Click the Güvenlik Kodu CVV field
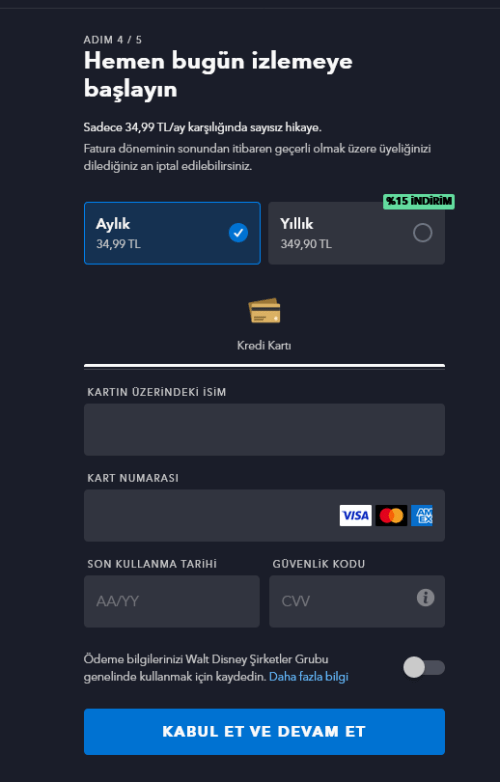This screenshot has height=782, width=500. pos(357,601)
